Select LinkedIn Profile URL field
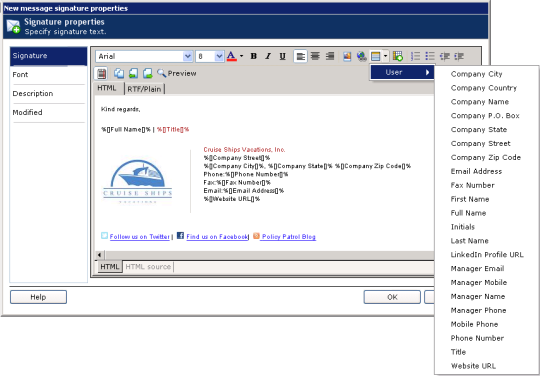The image size is (540, 376). point(487,254)
